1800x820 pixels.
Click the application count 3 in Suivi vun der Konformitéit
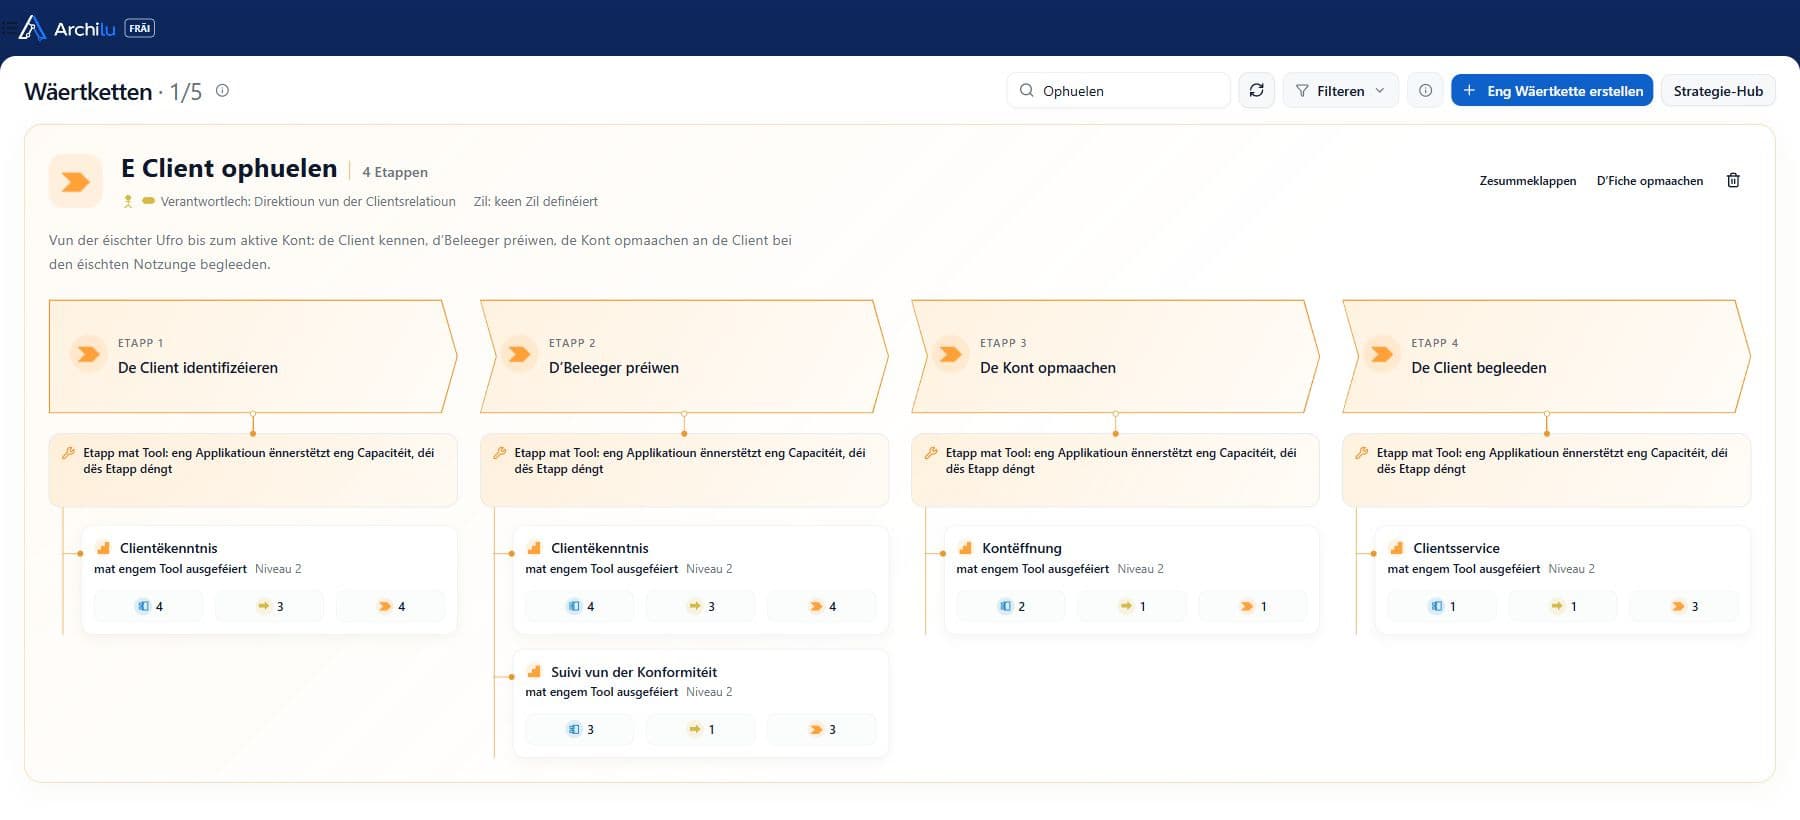pos(580,729)
